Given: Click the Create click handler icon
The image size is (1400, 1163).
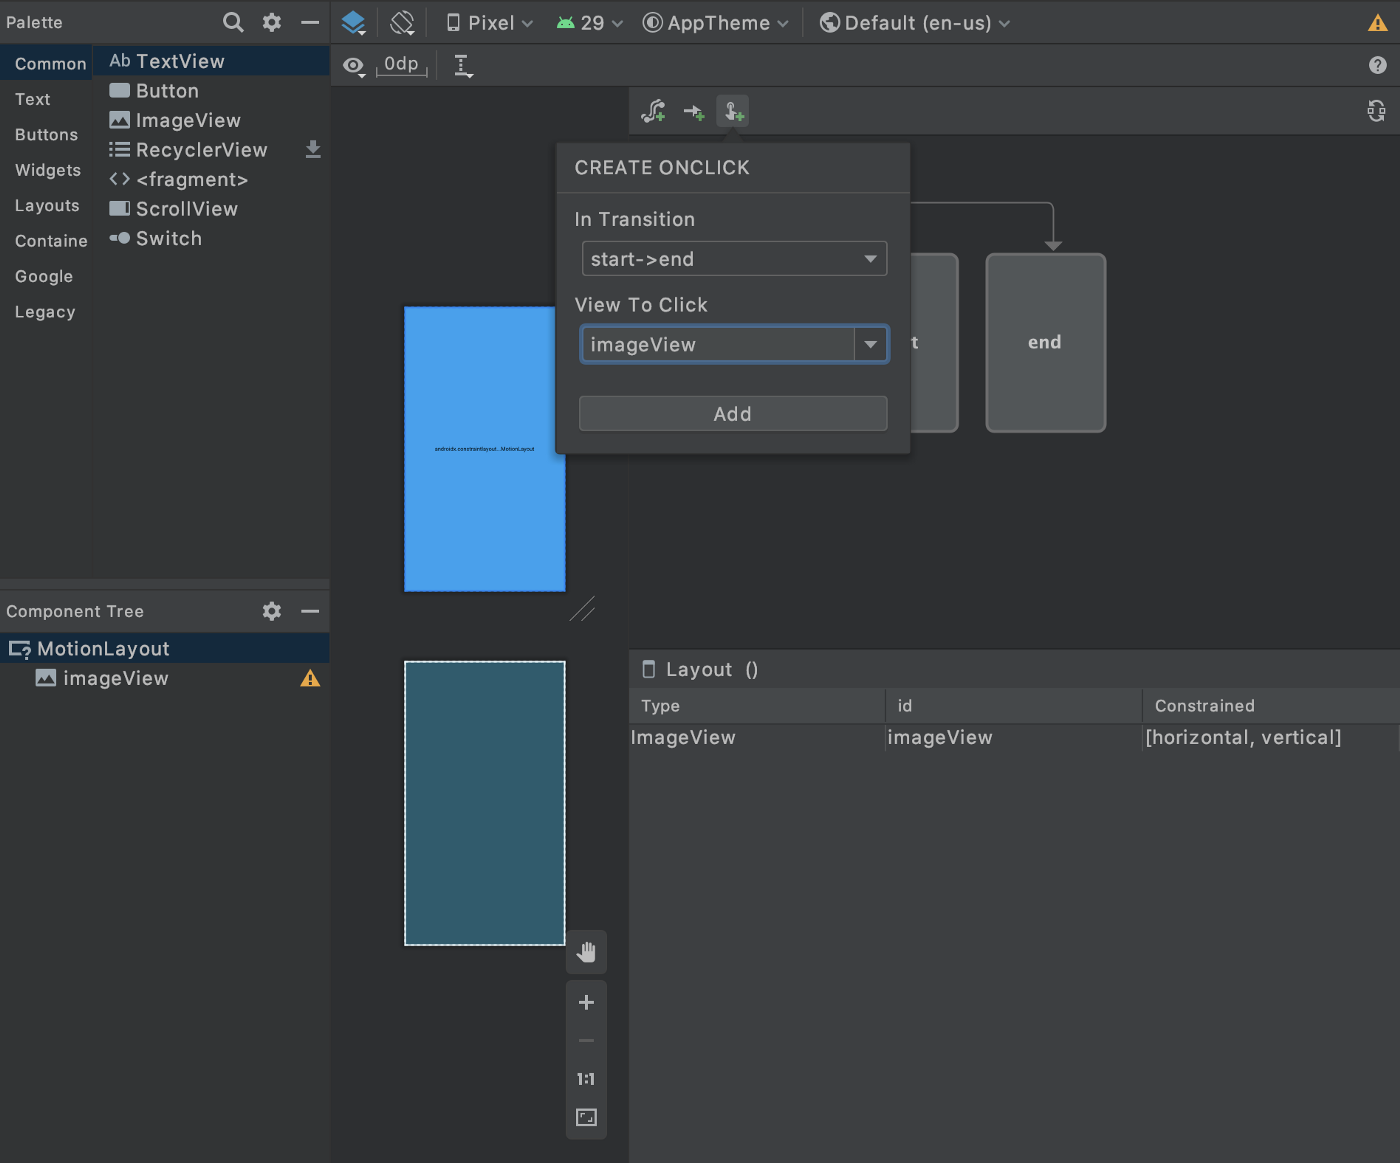Looking at the screenshot, I should pos(733,112).
